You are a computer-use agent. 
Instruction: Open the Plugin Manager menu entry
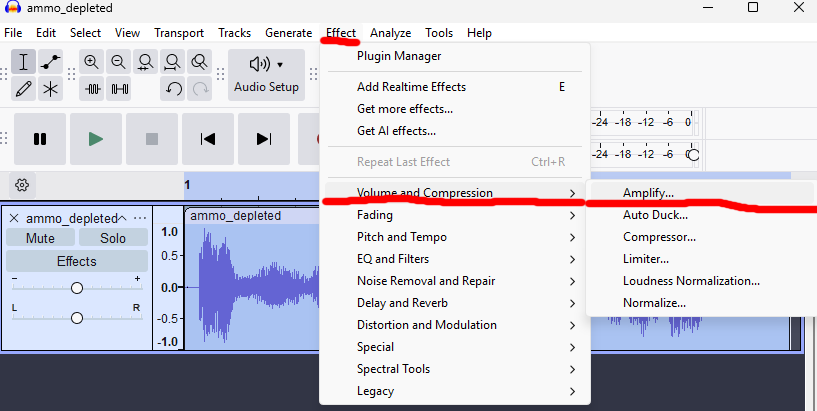pos(399,56)
